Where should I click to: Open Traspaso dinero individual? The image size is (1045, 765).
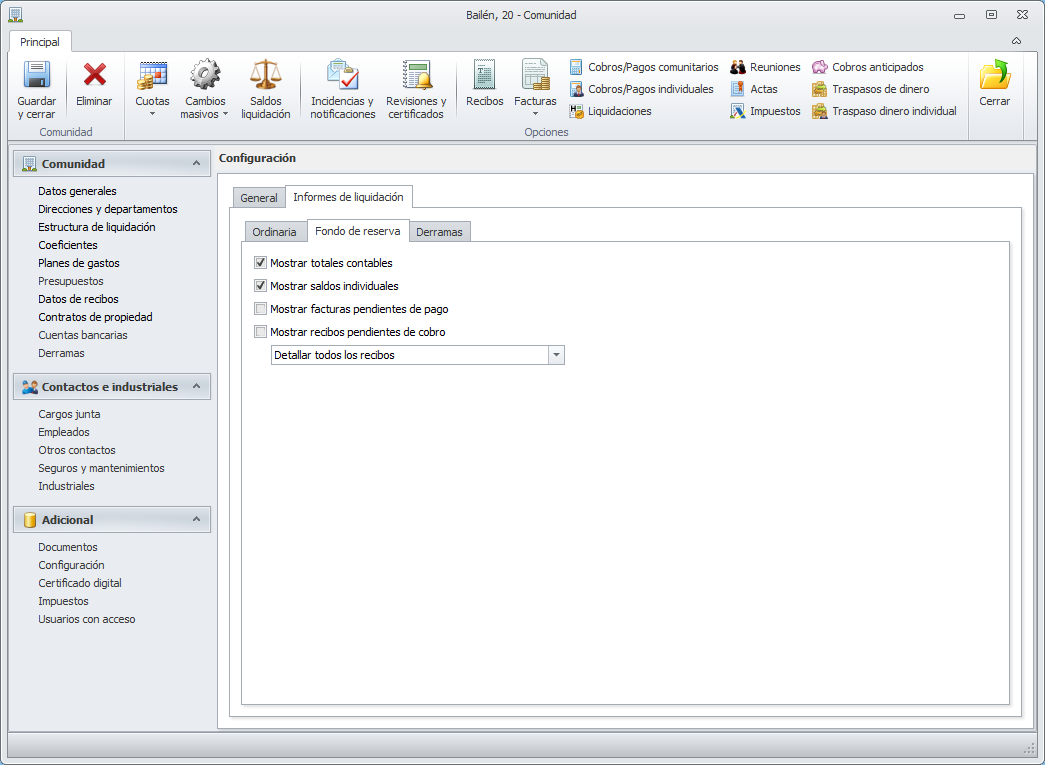(884, 111)
